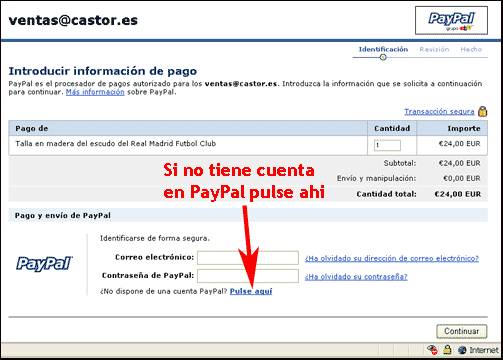Focus the Correo electrónico field
The height and width of the screenshot is (360, 503).
tap(248, 258)
